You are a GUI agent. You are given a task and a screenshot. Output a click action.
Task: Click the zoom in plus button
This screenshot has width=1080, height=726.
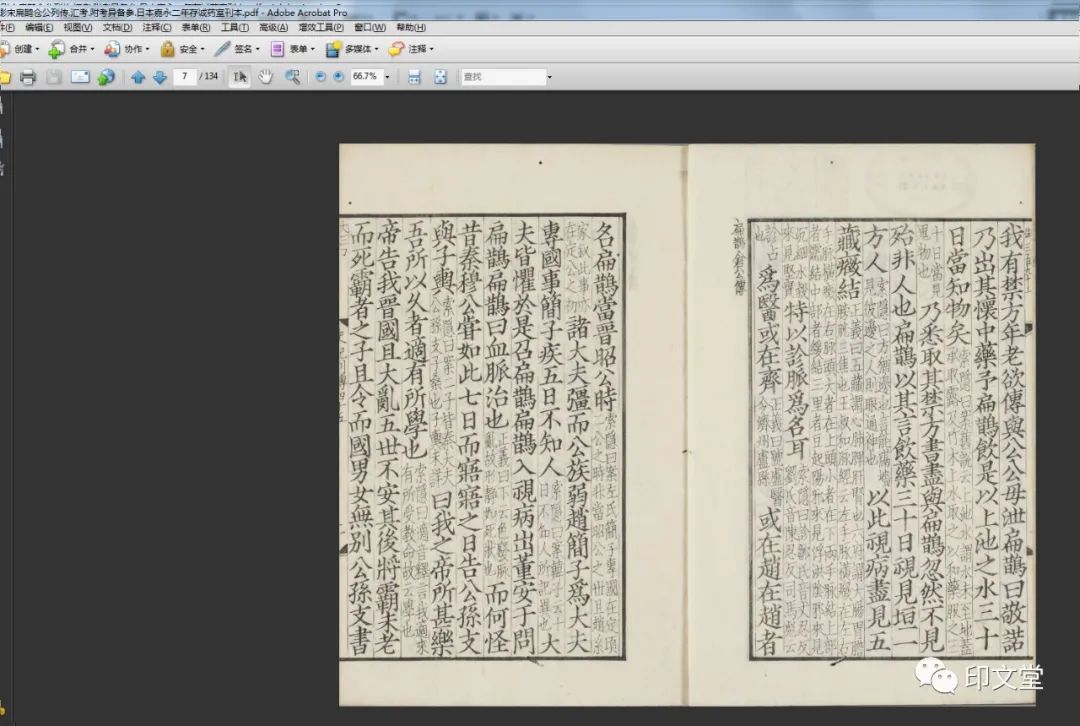(x=338, y=77)
